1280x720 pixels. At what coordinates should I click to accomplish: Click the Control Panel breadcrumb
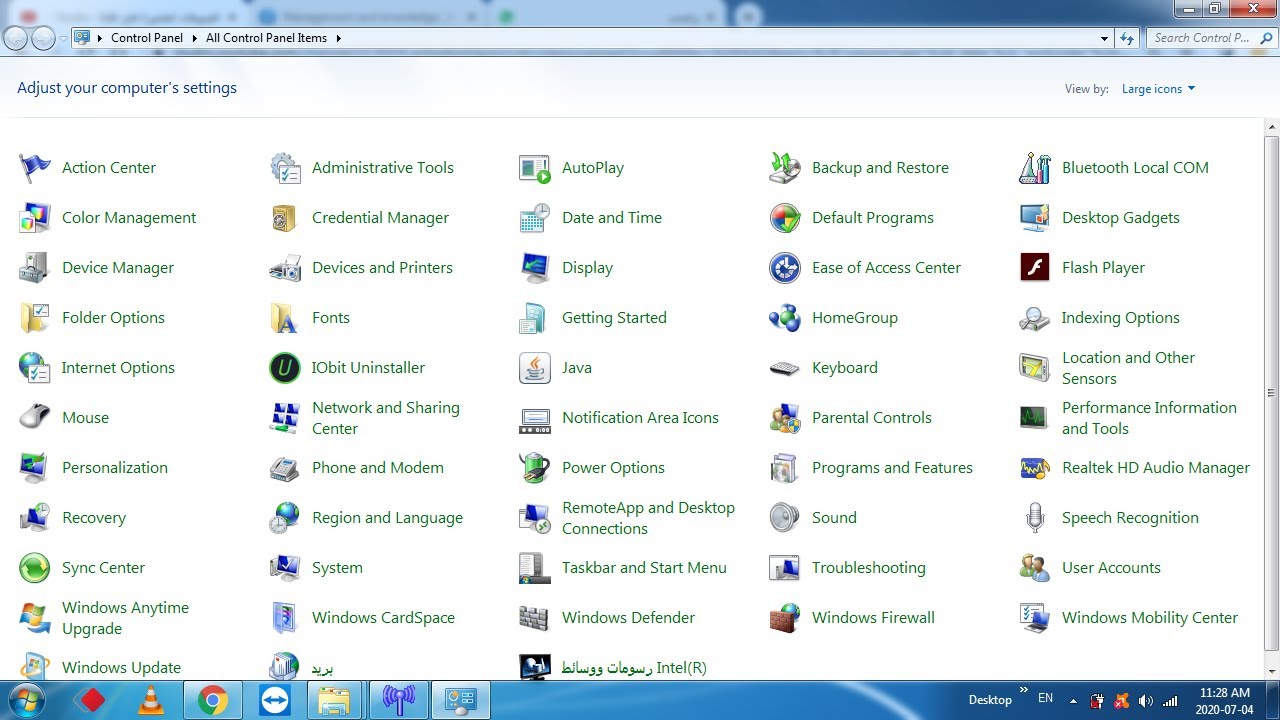[147, 38]
